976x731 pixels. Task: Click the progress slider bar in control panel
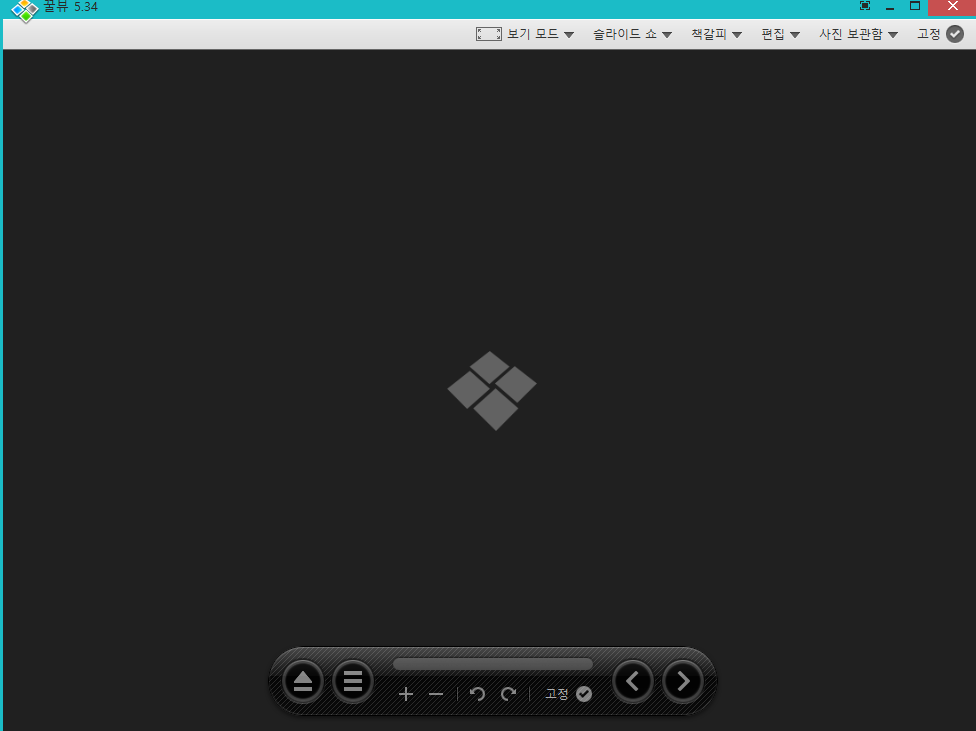pos(492,664)
